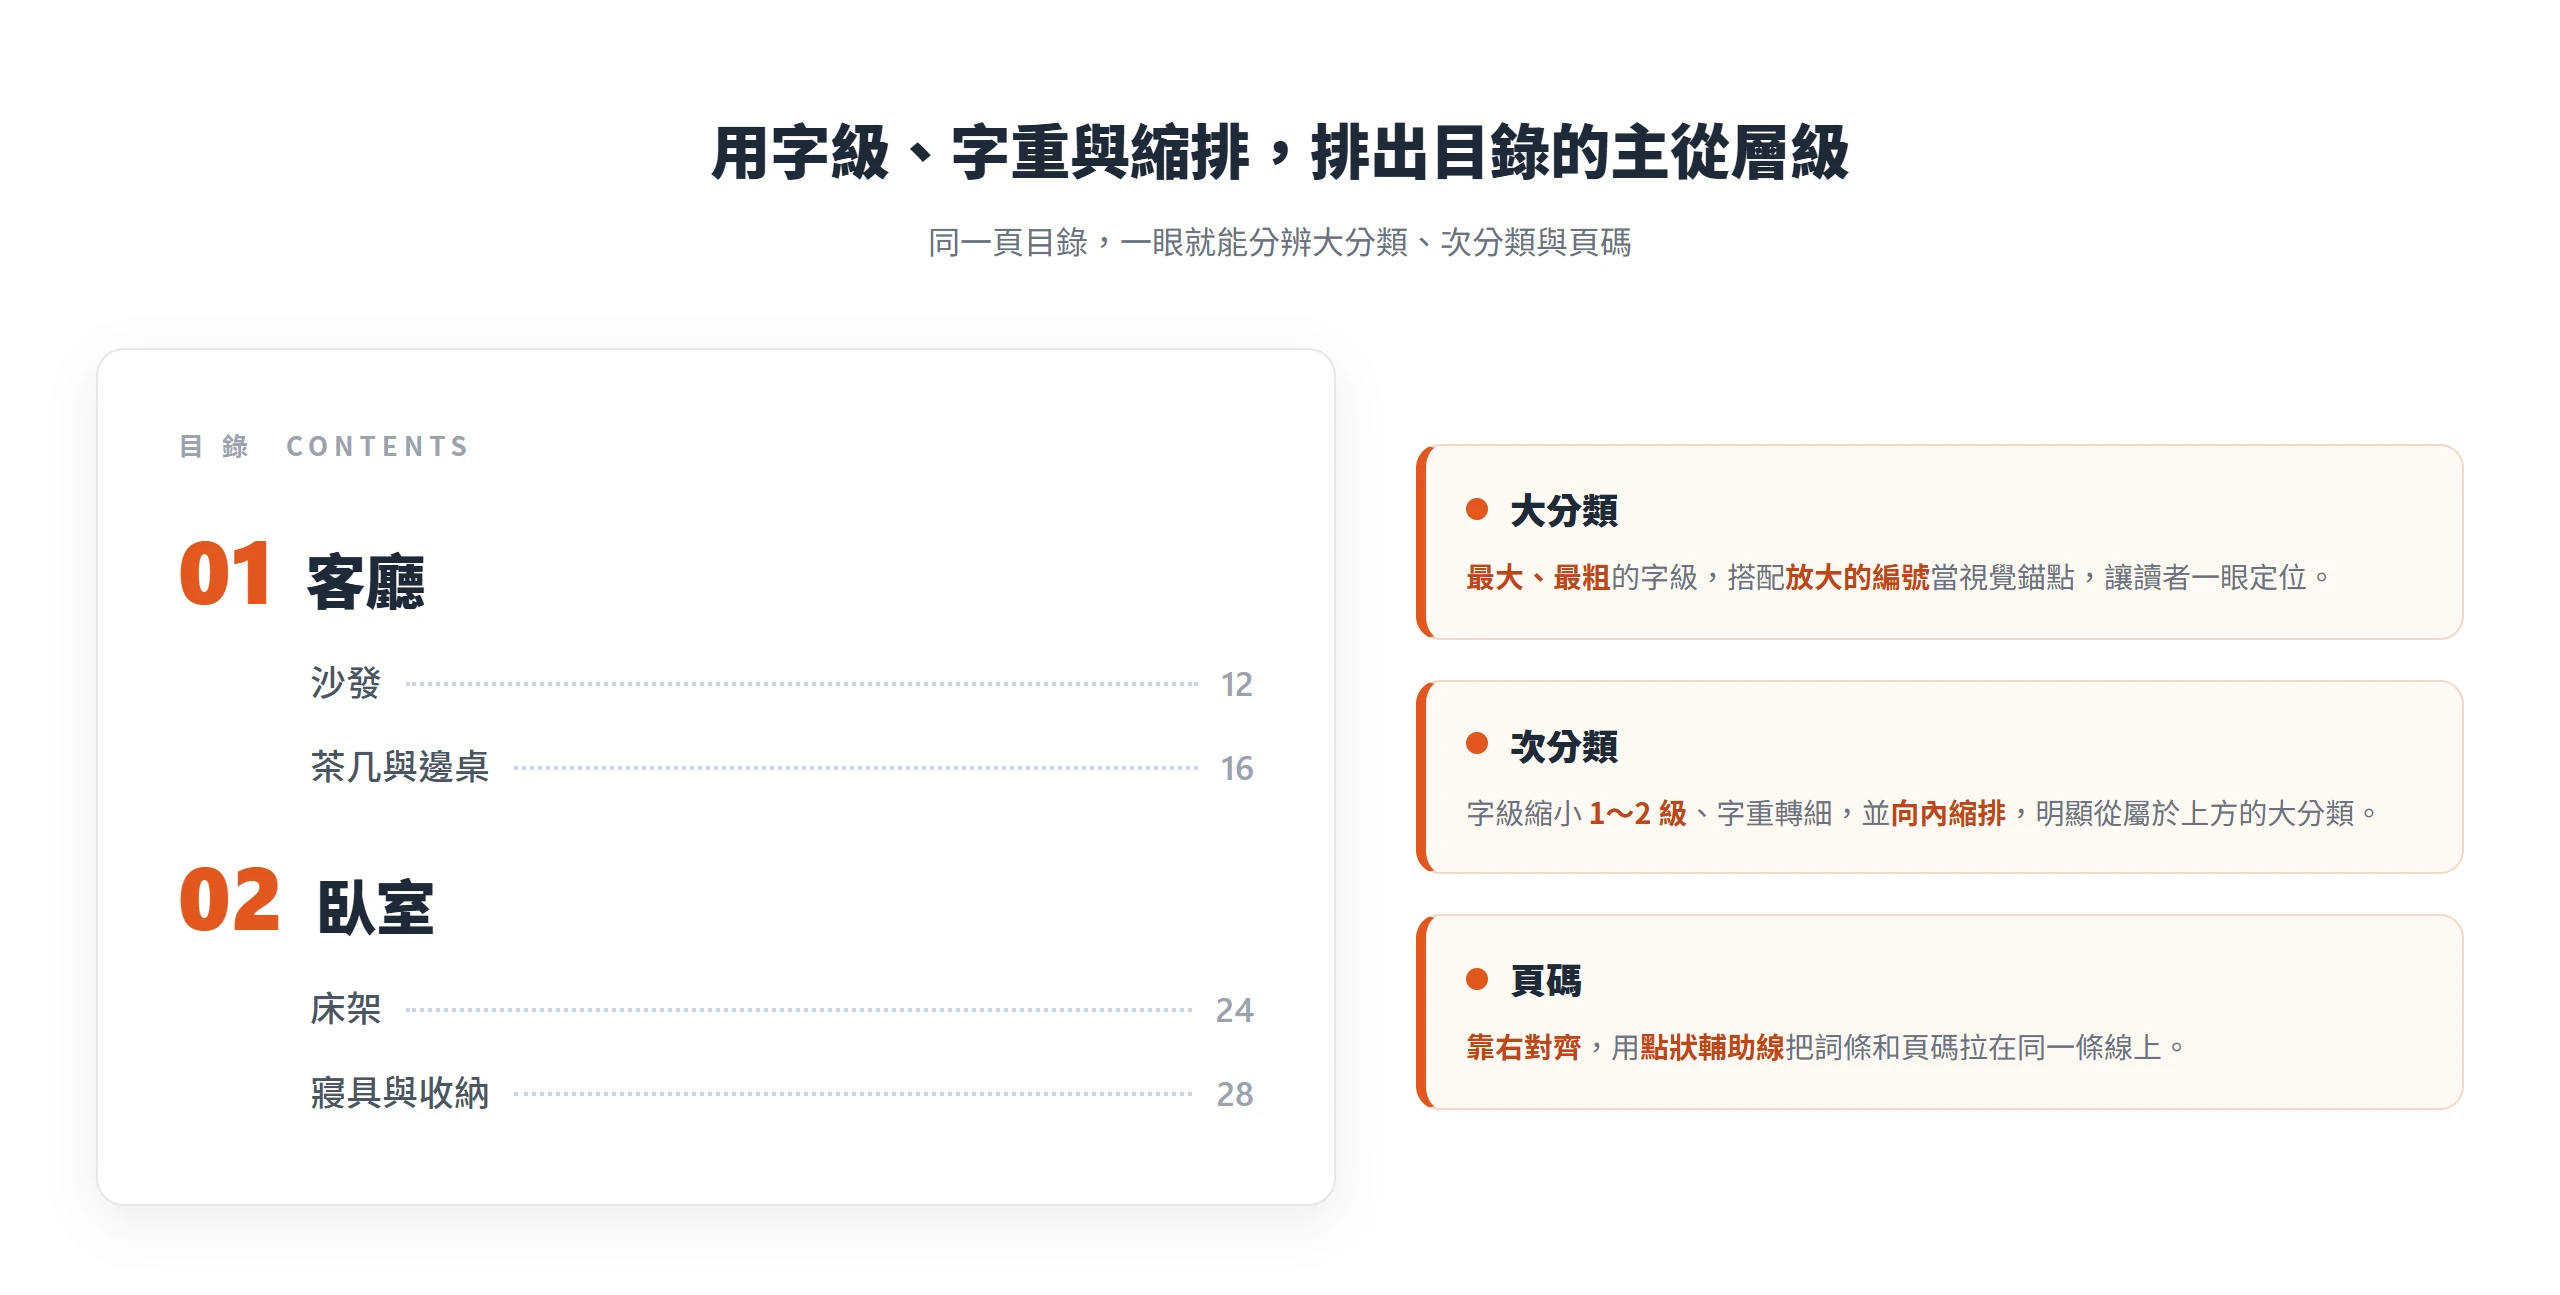Screen dimensions: 2560x1295
Task: Click the orange bullet beside 頁碼
Action: click(x=1477, y=978)
